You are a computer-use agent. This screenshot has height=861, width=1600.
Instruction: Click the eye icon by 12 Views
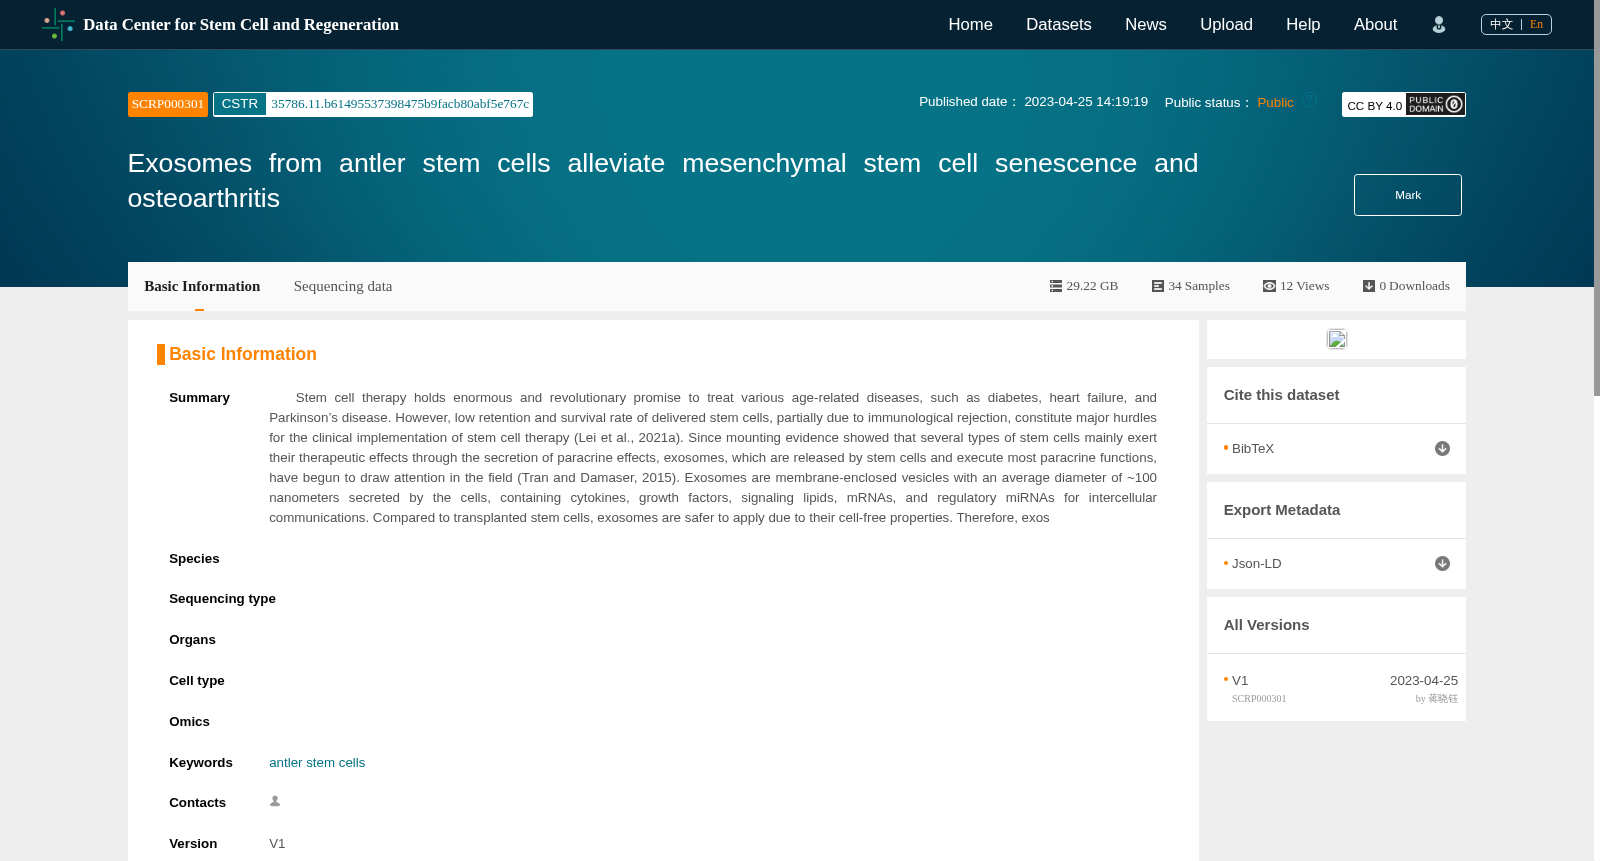pos(1269,286)
